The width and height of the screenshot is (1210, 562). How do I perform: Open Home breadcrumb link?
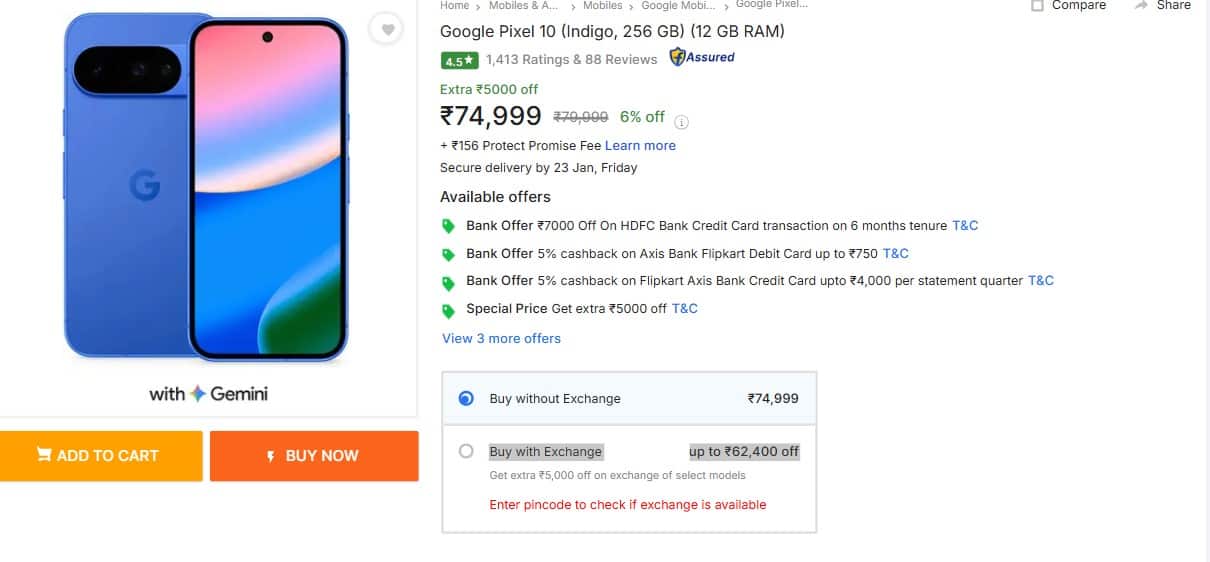point(454,5)
